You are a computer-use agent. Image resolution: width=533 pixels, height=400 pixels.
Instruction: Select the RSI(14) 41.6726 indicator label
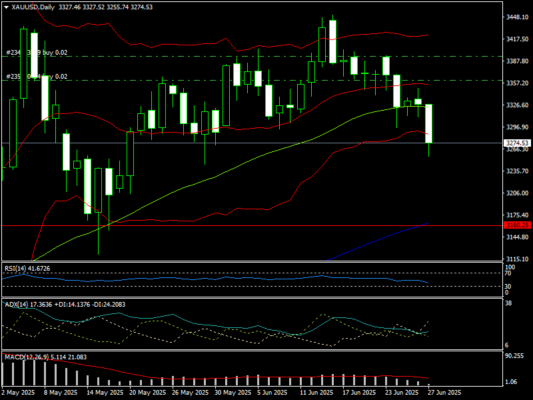coord(27,268)
